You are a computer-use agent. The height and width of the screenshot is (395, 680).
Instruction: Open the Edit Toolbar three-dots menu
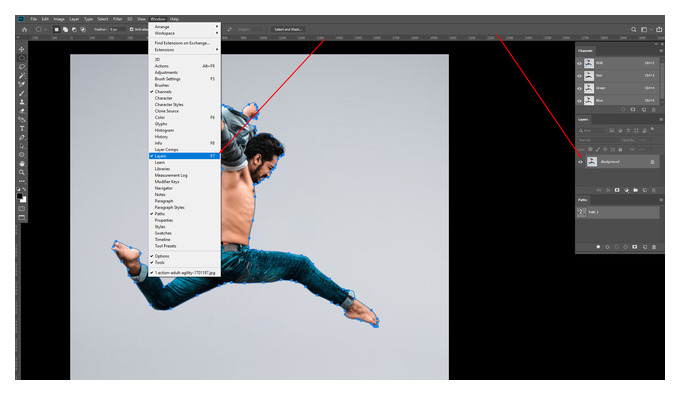pyautogui.click(x=22, y=181)
